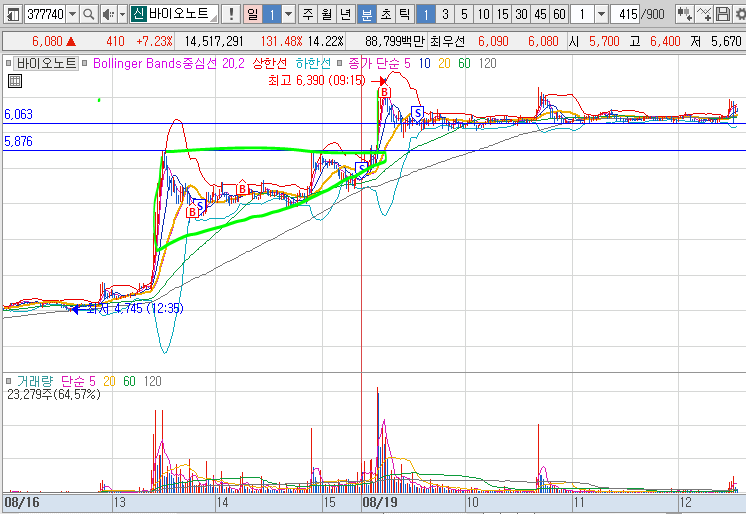Screen dimensions: 746x514
Task: Switch to 60-minute interval
Action: 560,14
